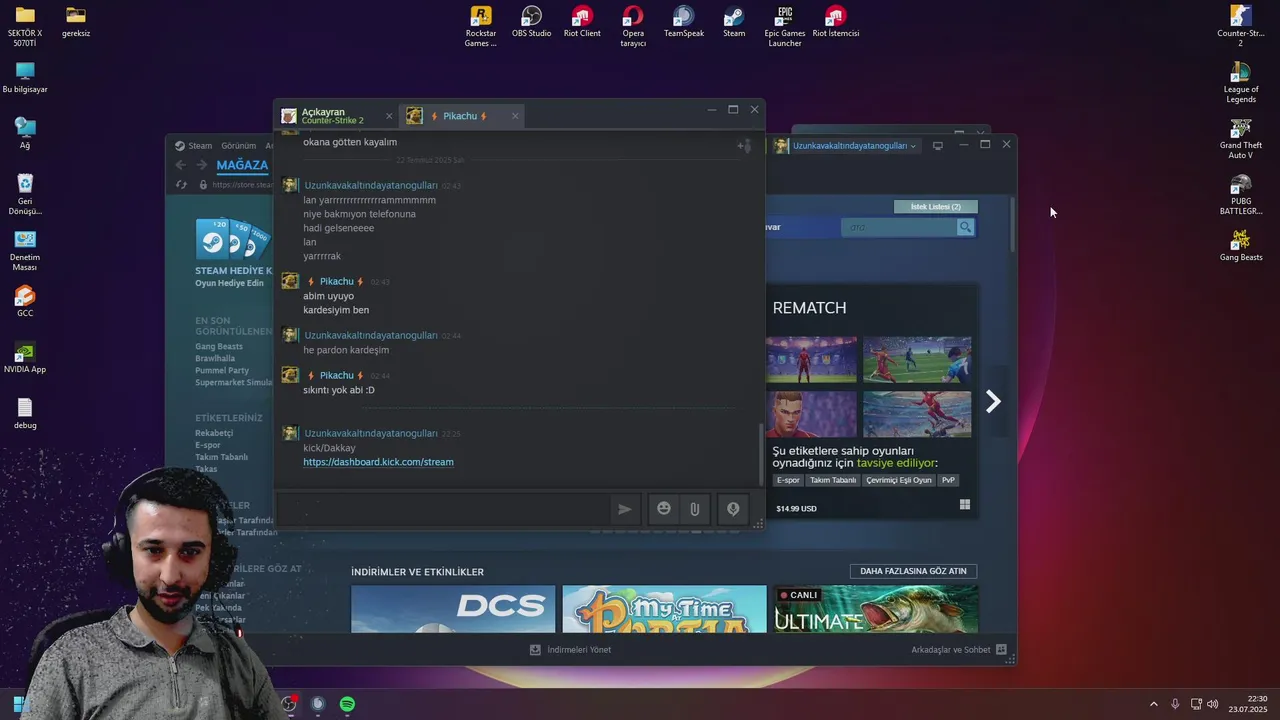Launch League of Legends from the desktop
Screen dimensions: 1280x720
click(x=1241, y=83)
